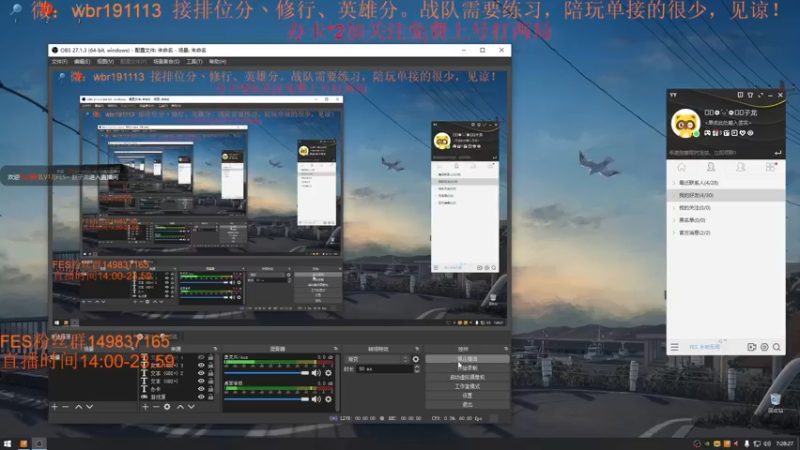
Task: Switch to the YY groups icon
Action: coord(740,167)
